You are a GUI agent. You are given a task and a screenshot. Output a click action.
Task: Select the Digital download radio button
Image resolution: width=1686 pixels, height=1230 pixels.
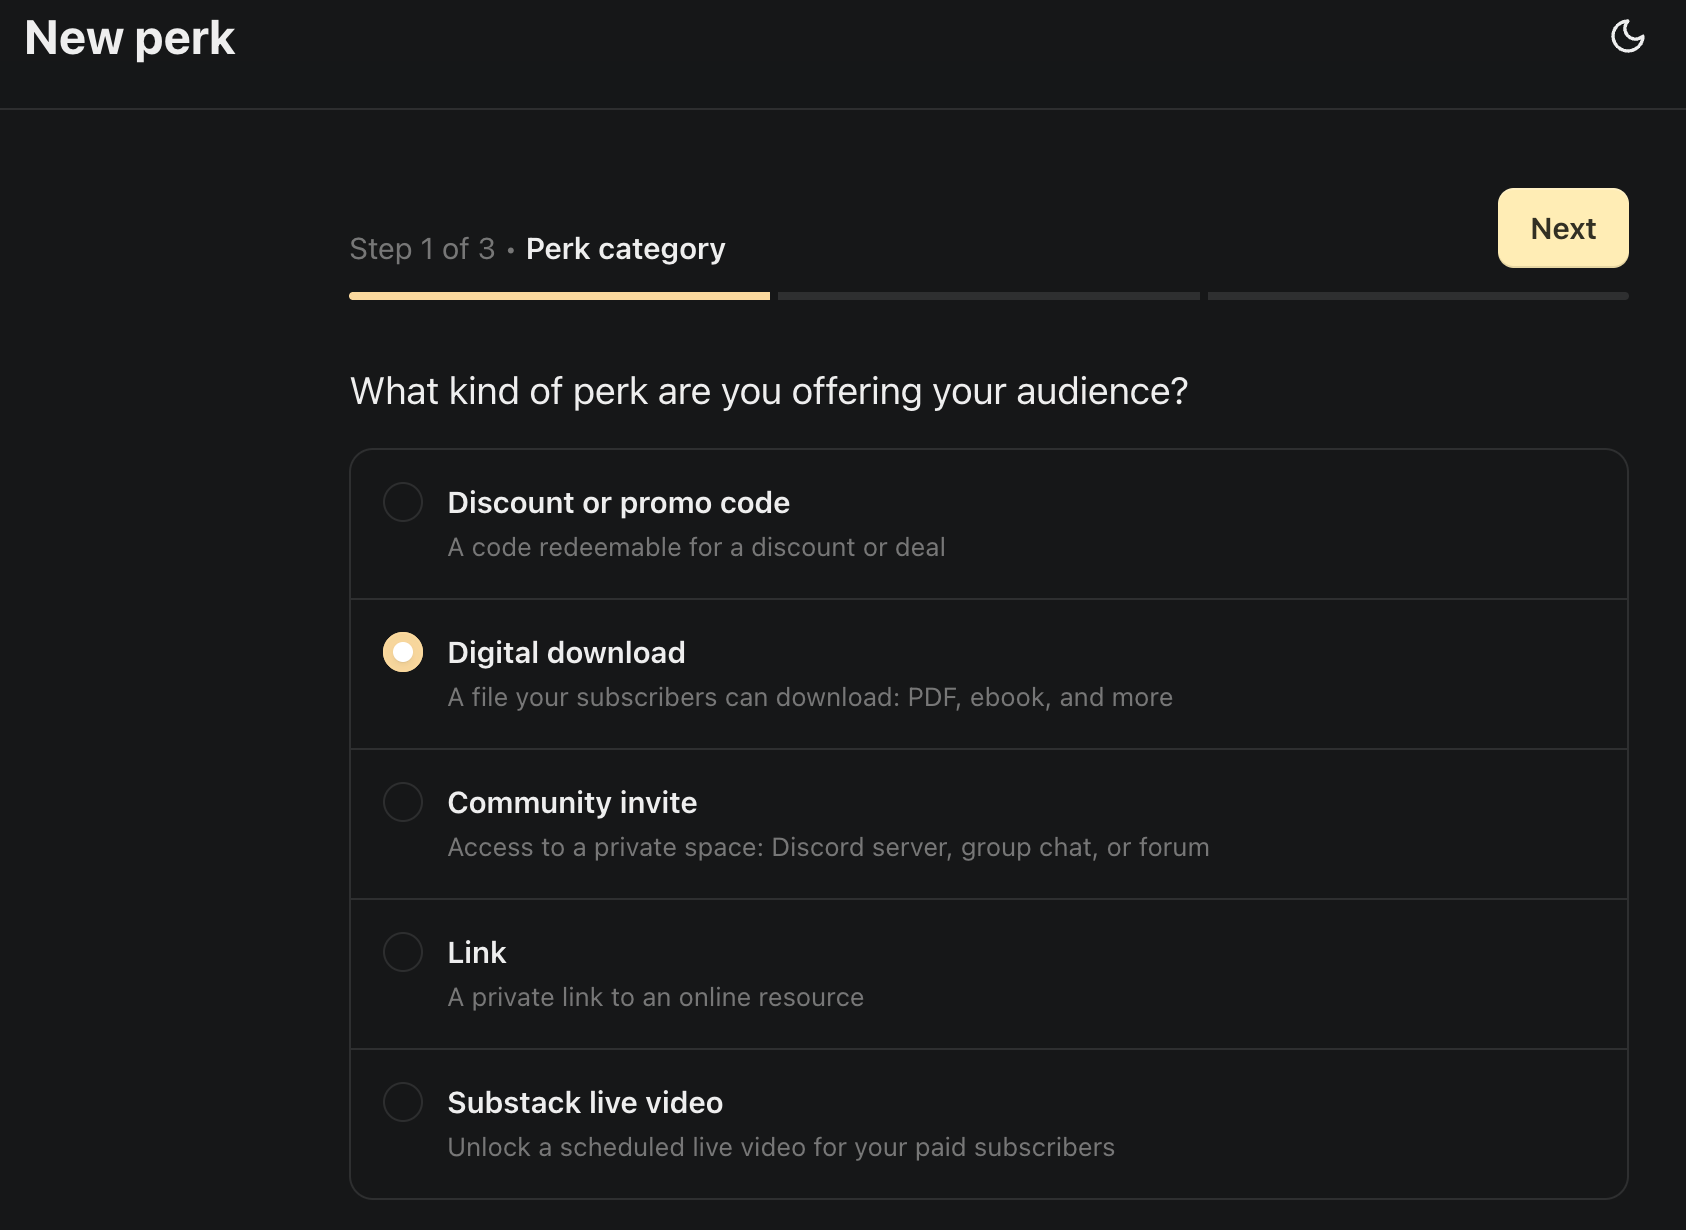point(403,652)
